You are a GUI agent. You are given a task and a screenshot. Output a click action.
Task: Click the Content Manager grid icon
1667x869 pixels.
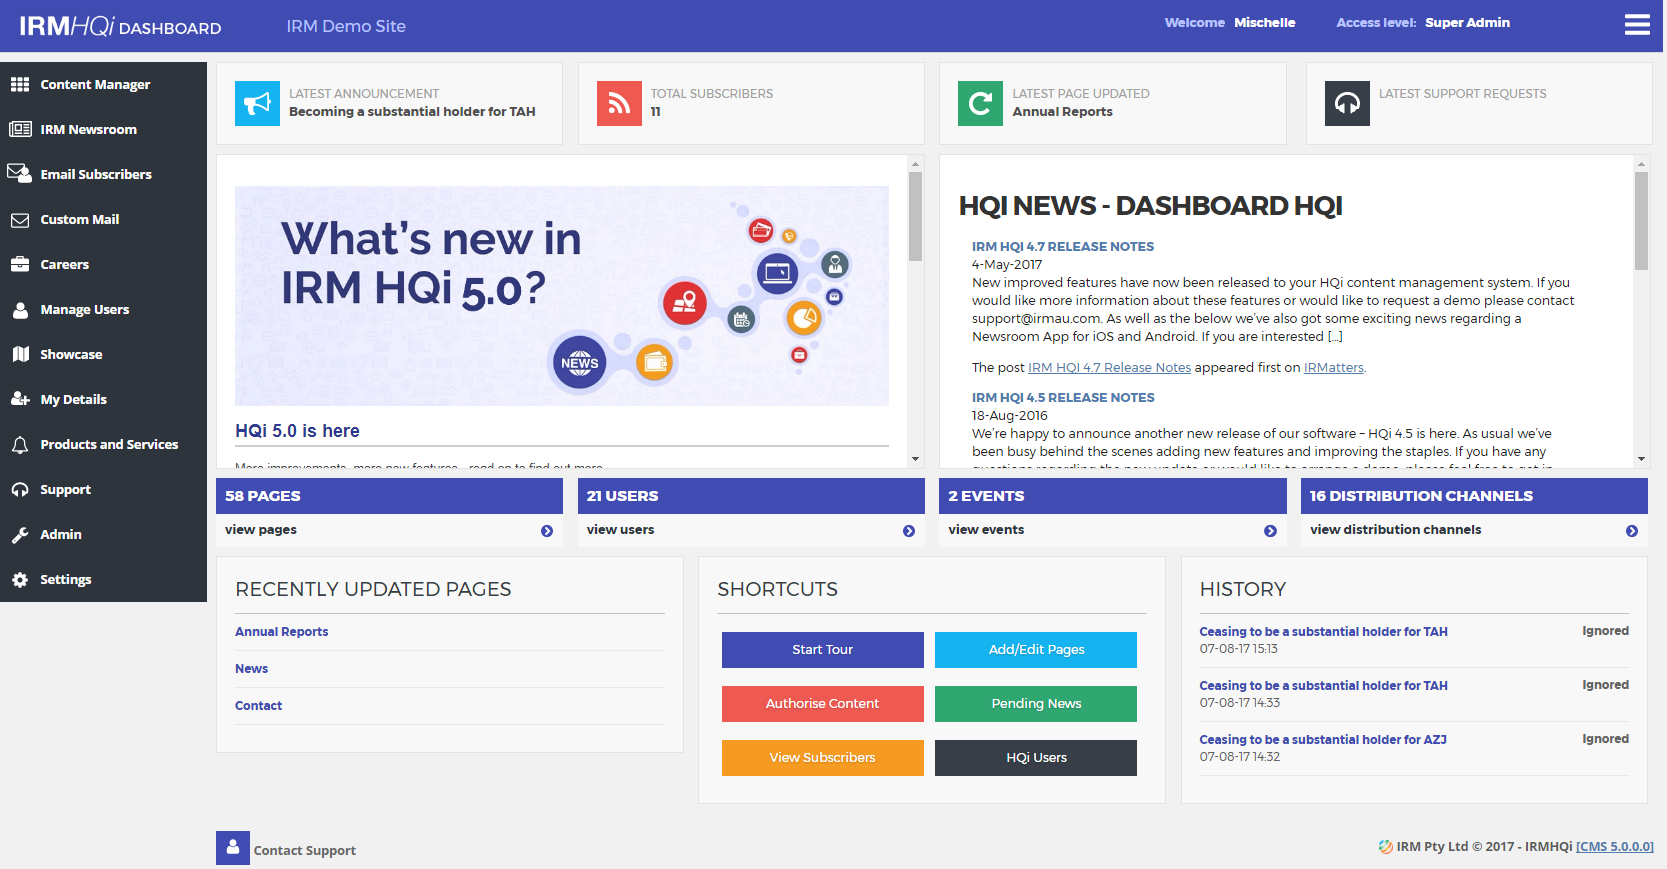pos(20,84)
